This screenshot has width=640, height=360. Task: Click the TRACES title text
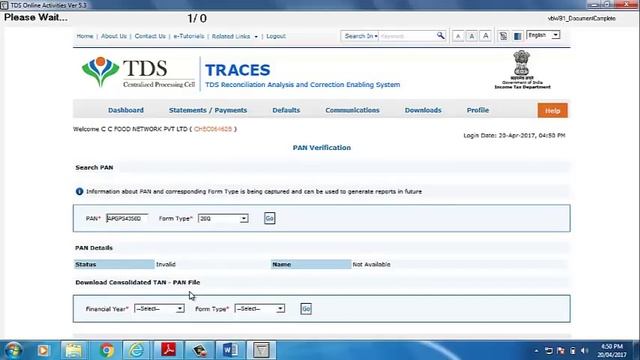pos(238,70)
